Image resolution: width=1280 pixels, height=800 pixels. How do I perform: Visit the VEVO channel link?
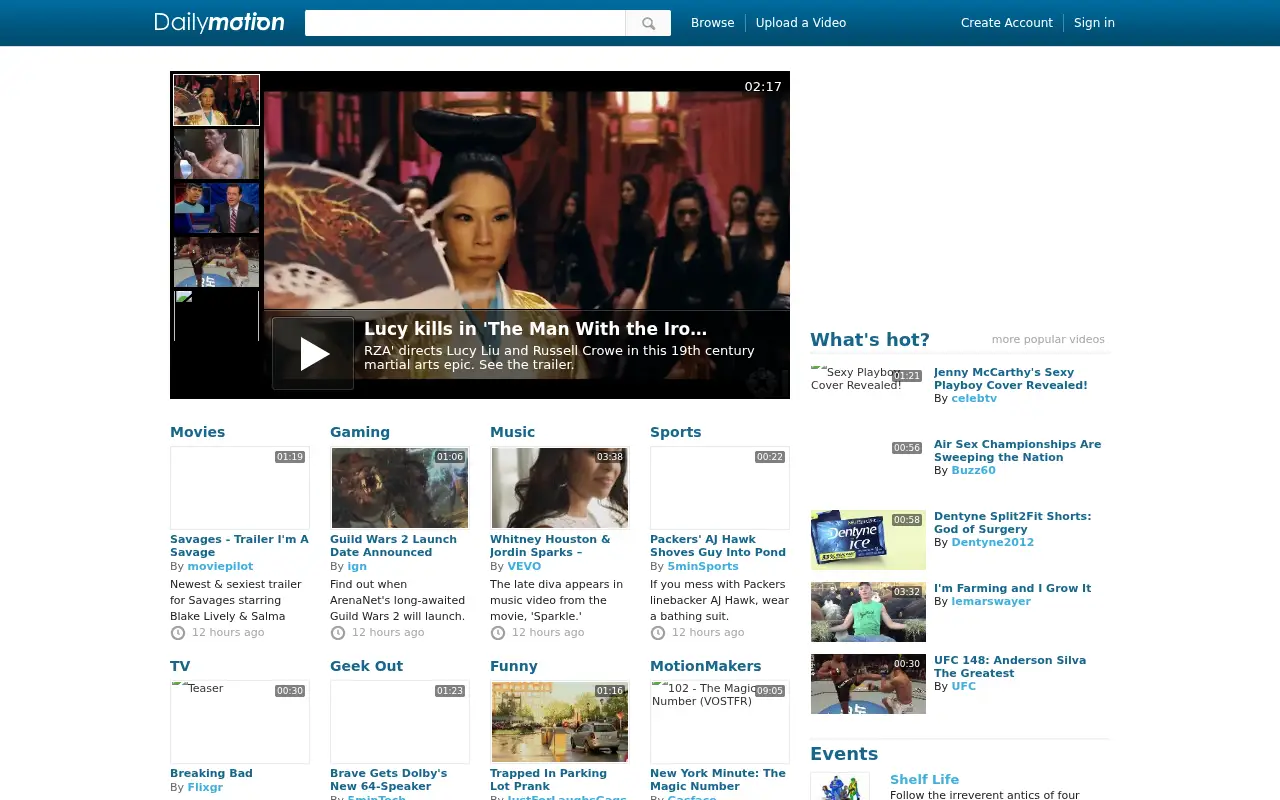tap(524, 567)
